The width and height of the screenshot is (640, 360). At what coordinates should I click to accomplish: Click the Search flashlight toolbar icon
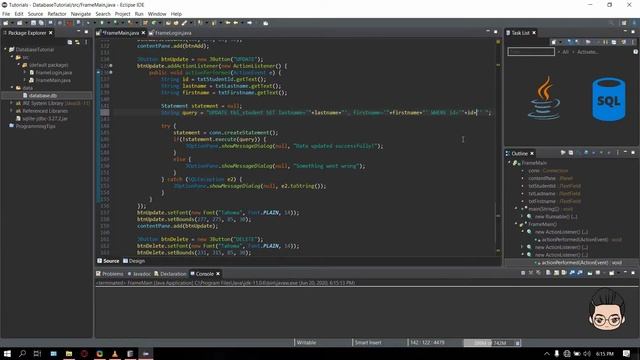click(184, 23)
